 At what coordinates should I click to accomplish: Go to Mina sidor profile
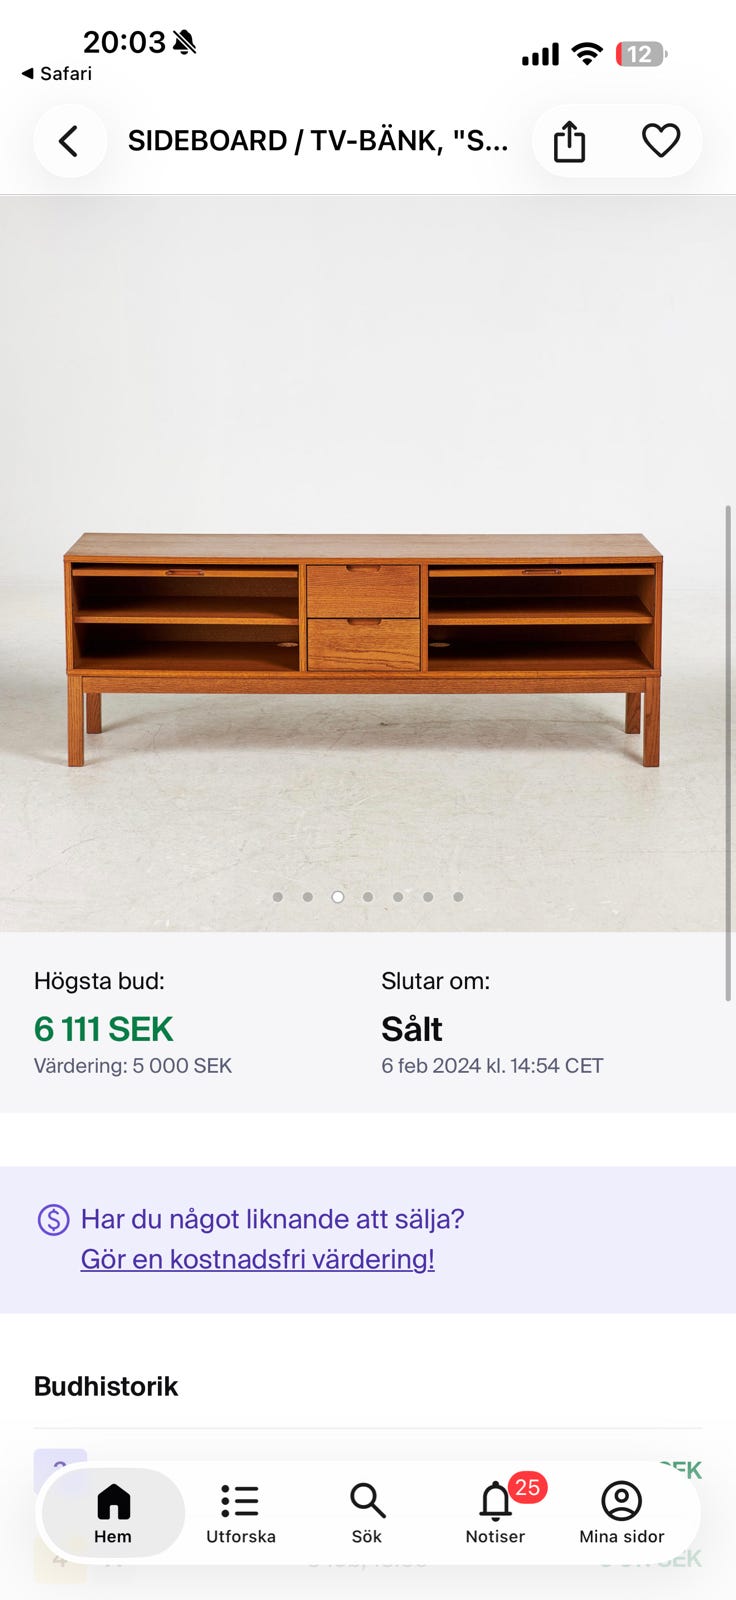coord(621,1513)
